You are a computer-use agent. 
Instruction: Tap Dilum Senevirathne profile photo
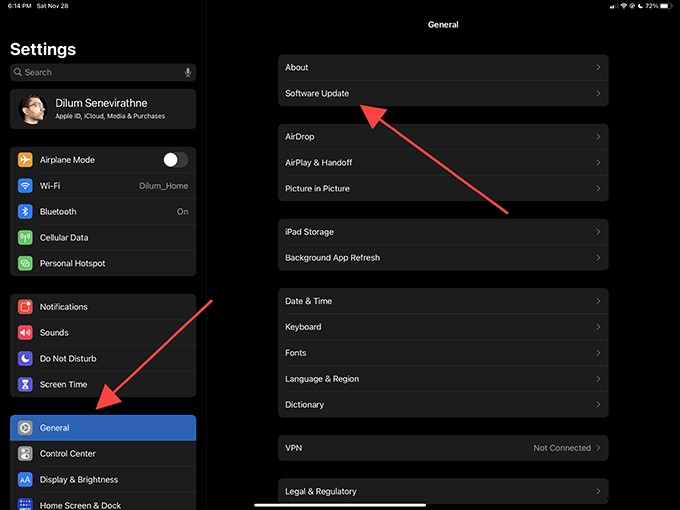point(33,109)
